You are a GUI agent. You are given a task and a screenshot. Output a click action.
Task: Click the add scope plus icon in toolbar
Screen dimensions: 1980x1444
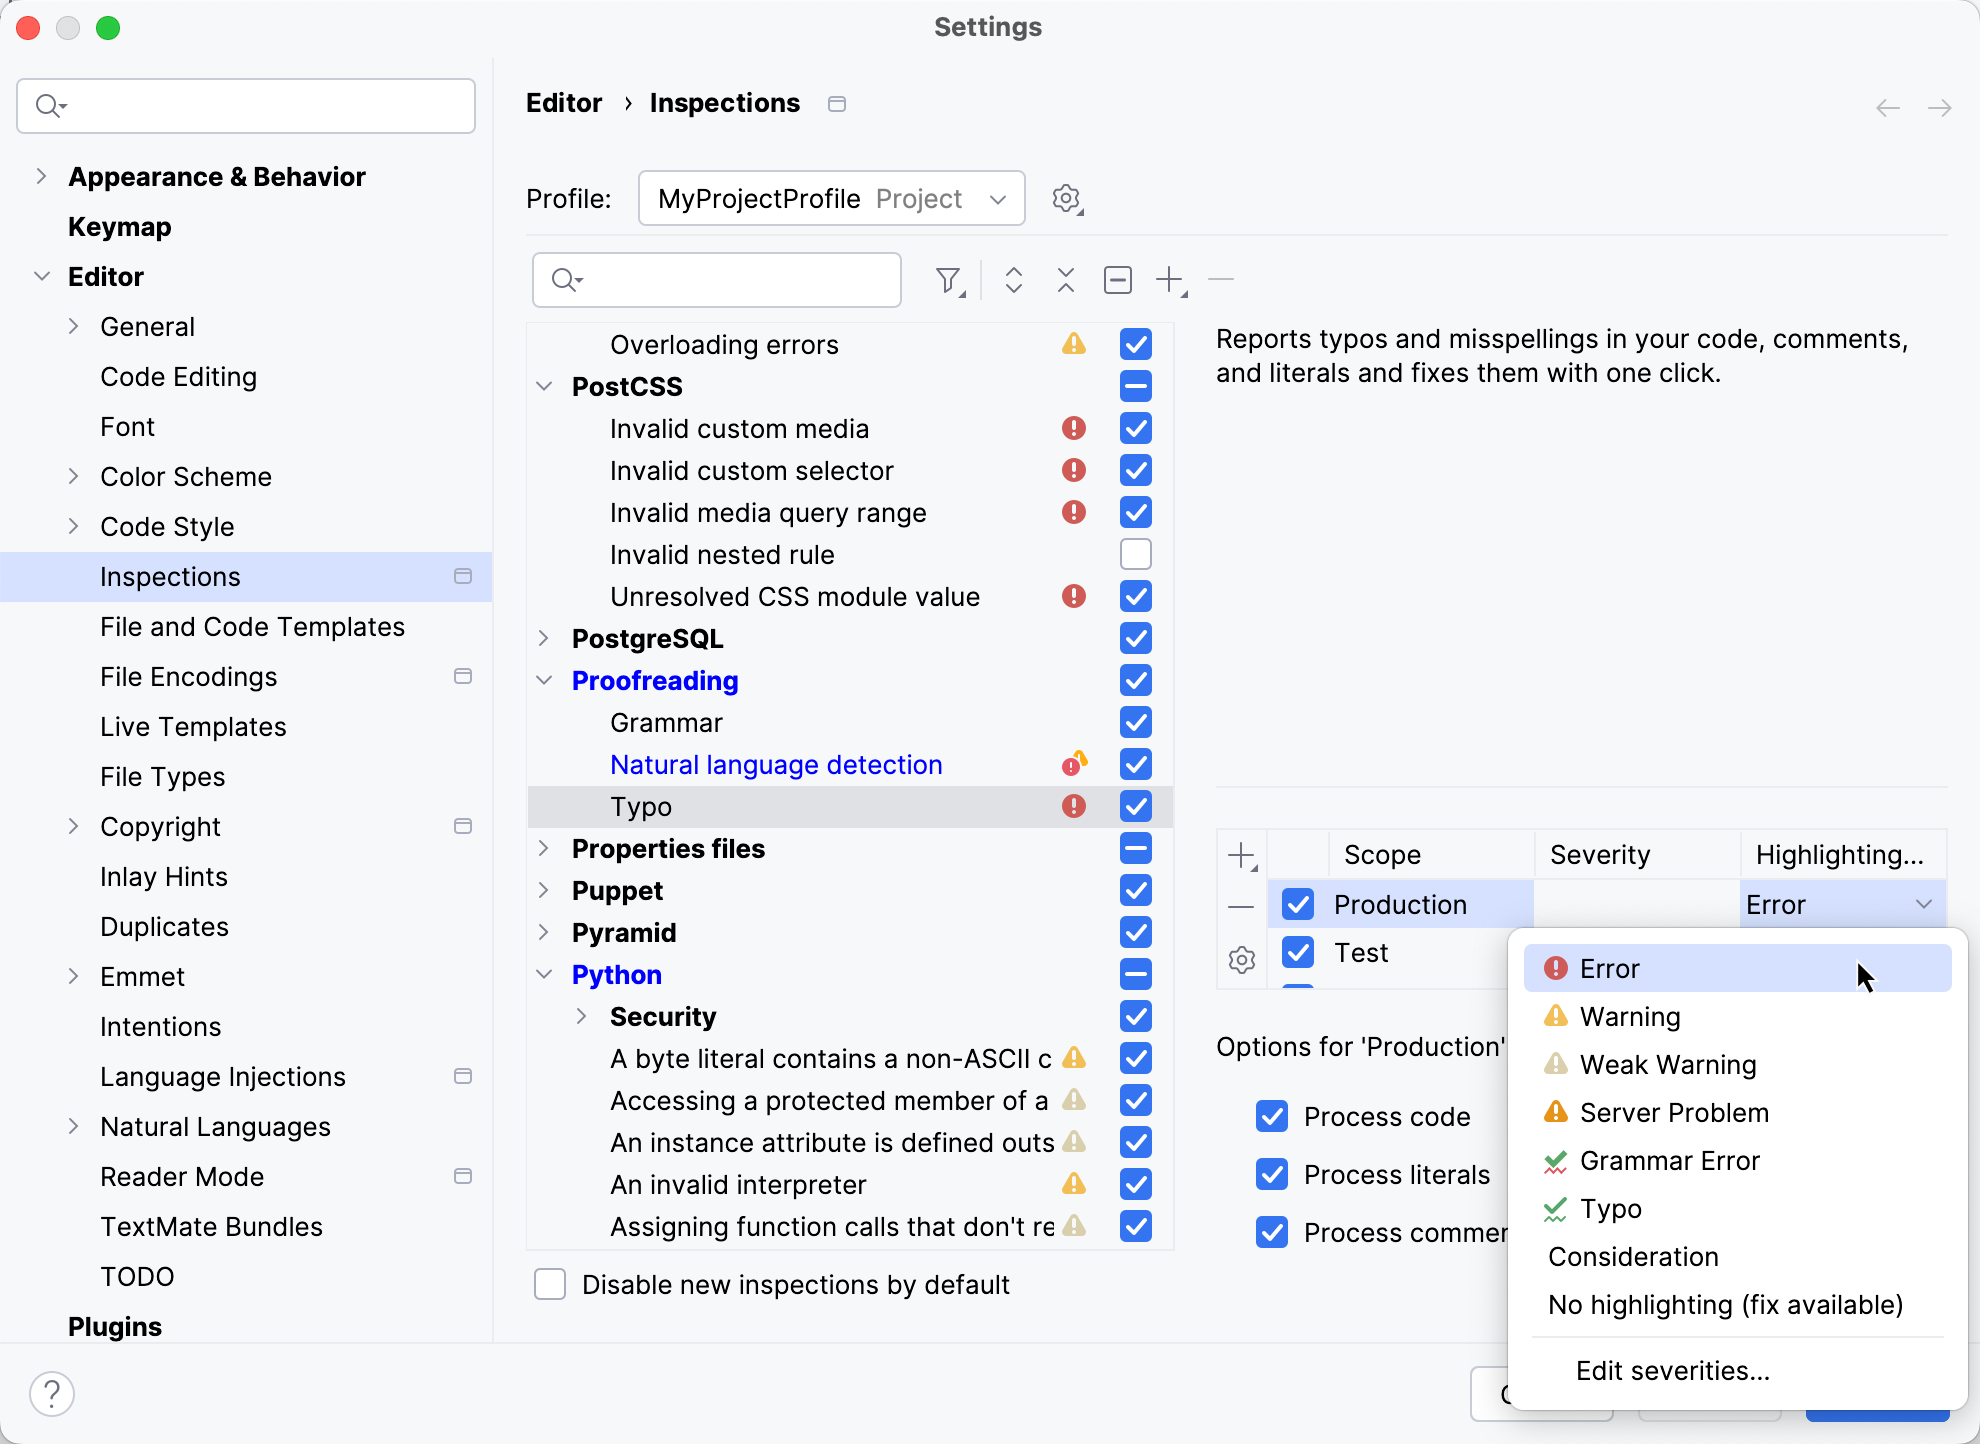[1170, 281]
